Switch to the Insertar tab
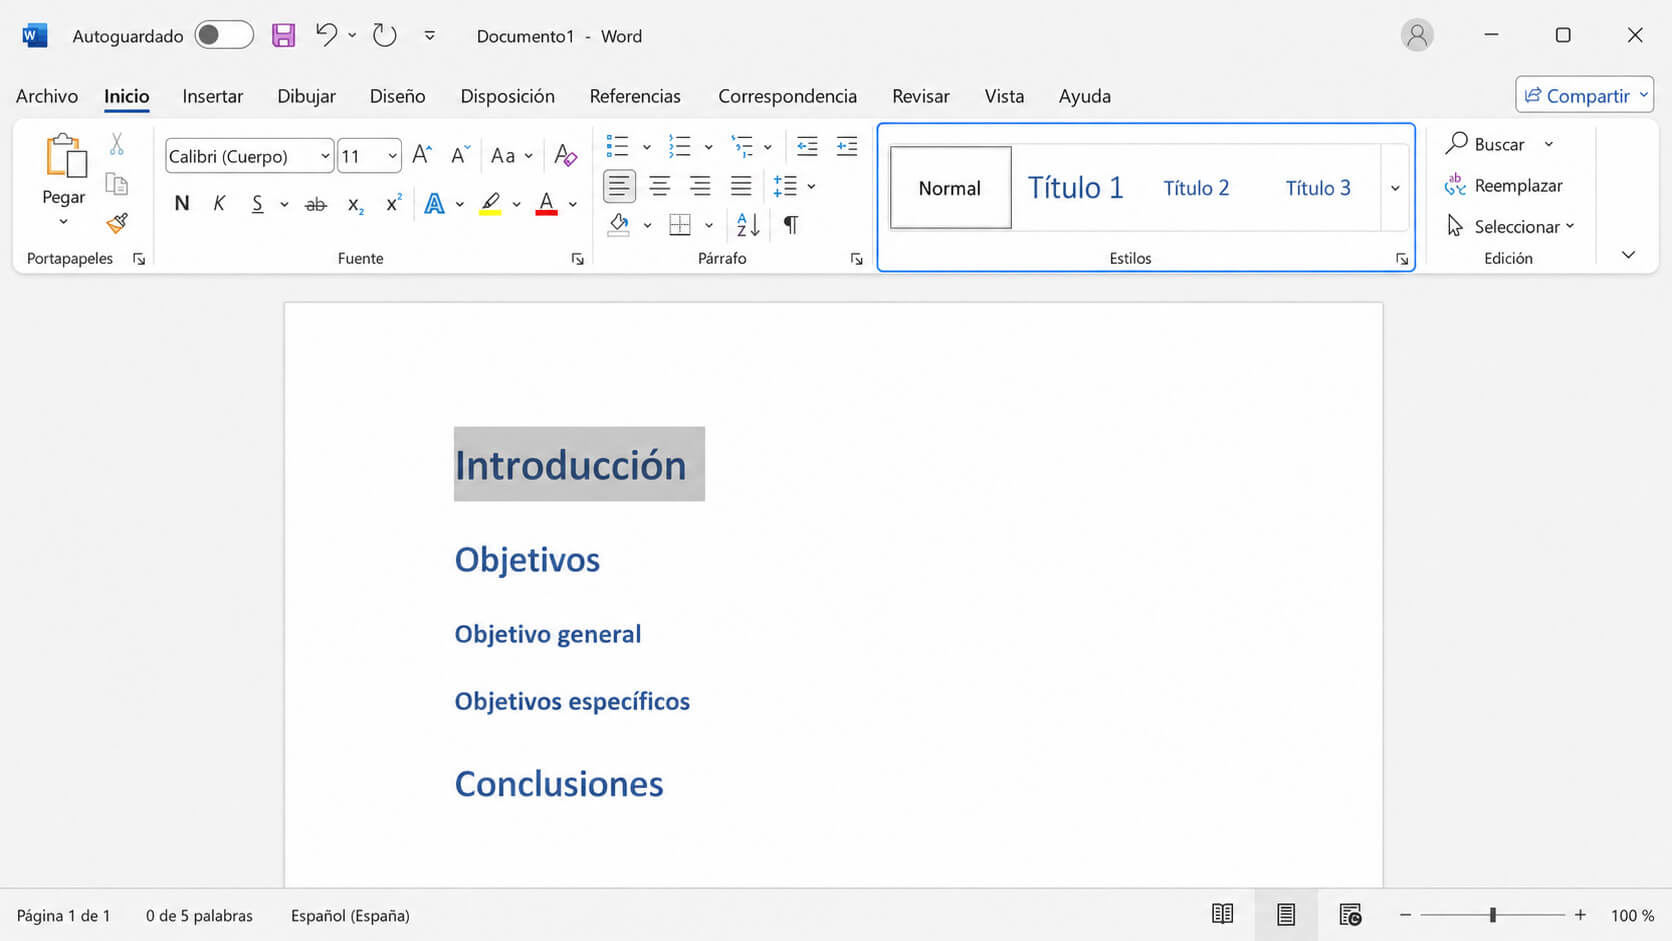This screenshot has height=941, width=1672. coord(212,96)
